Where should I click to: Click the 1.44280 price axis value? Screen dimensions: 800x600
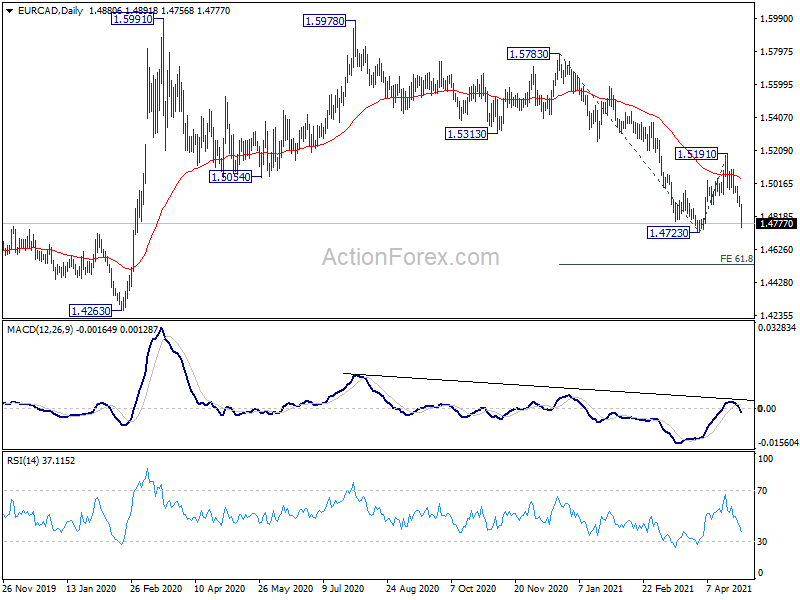click(776, 282)
